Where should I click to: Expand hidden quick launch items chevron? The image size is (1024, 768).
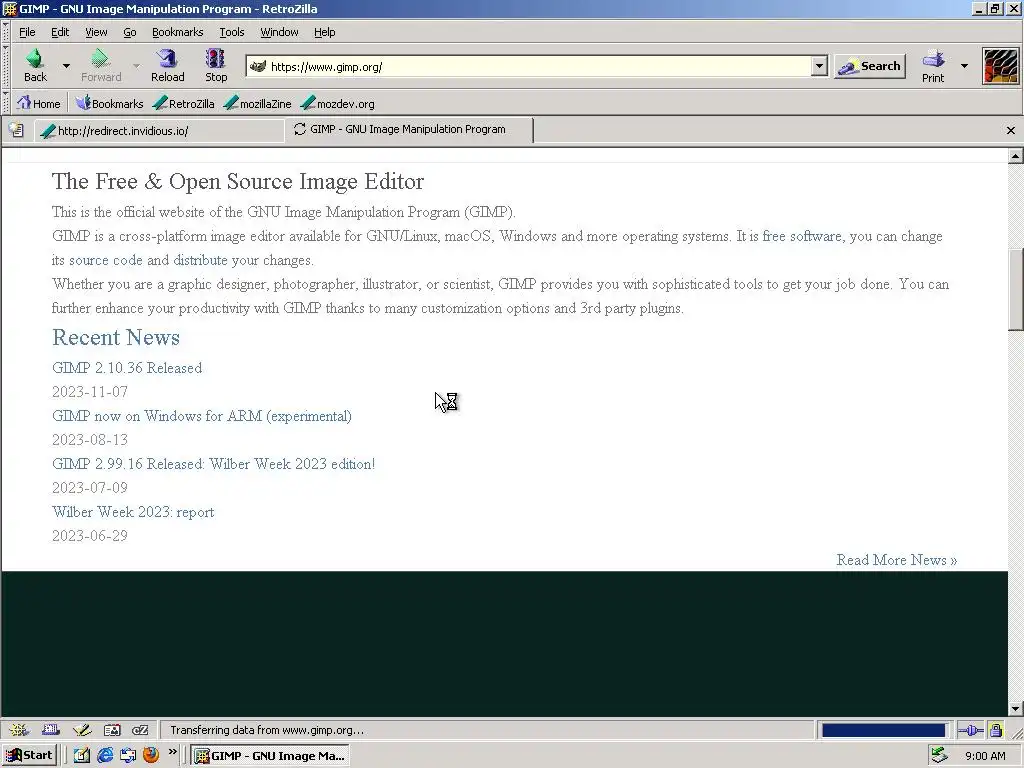172,752
